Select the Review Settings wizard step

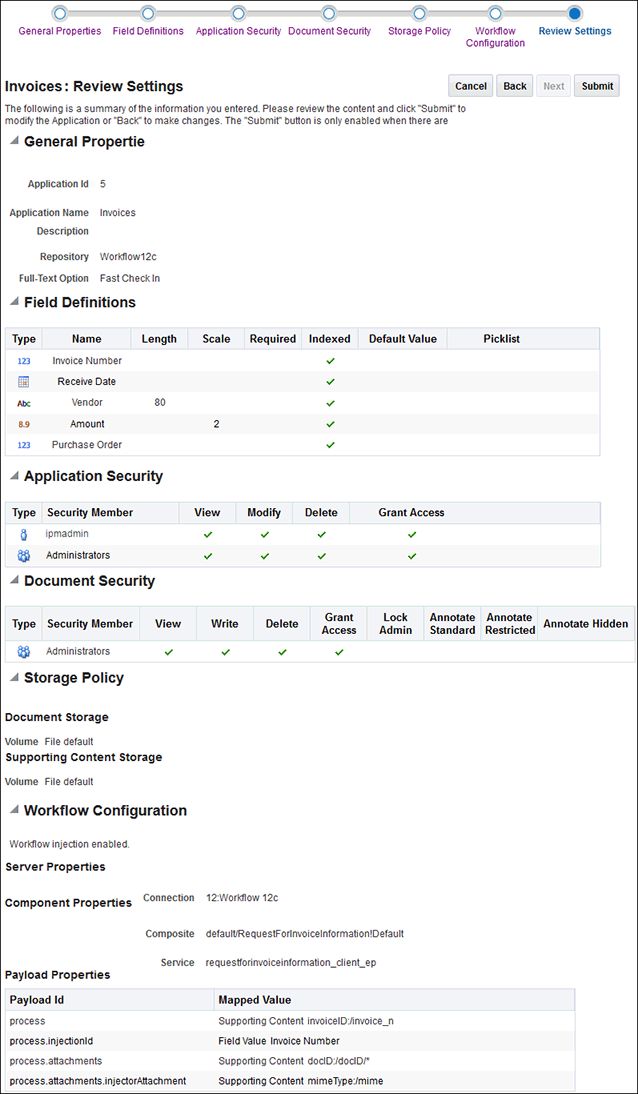coord(574,13)
